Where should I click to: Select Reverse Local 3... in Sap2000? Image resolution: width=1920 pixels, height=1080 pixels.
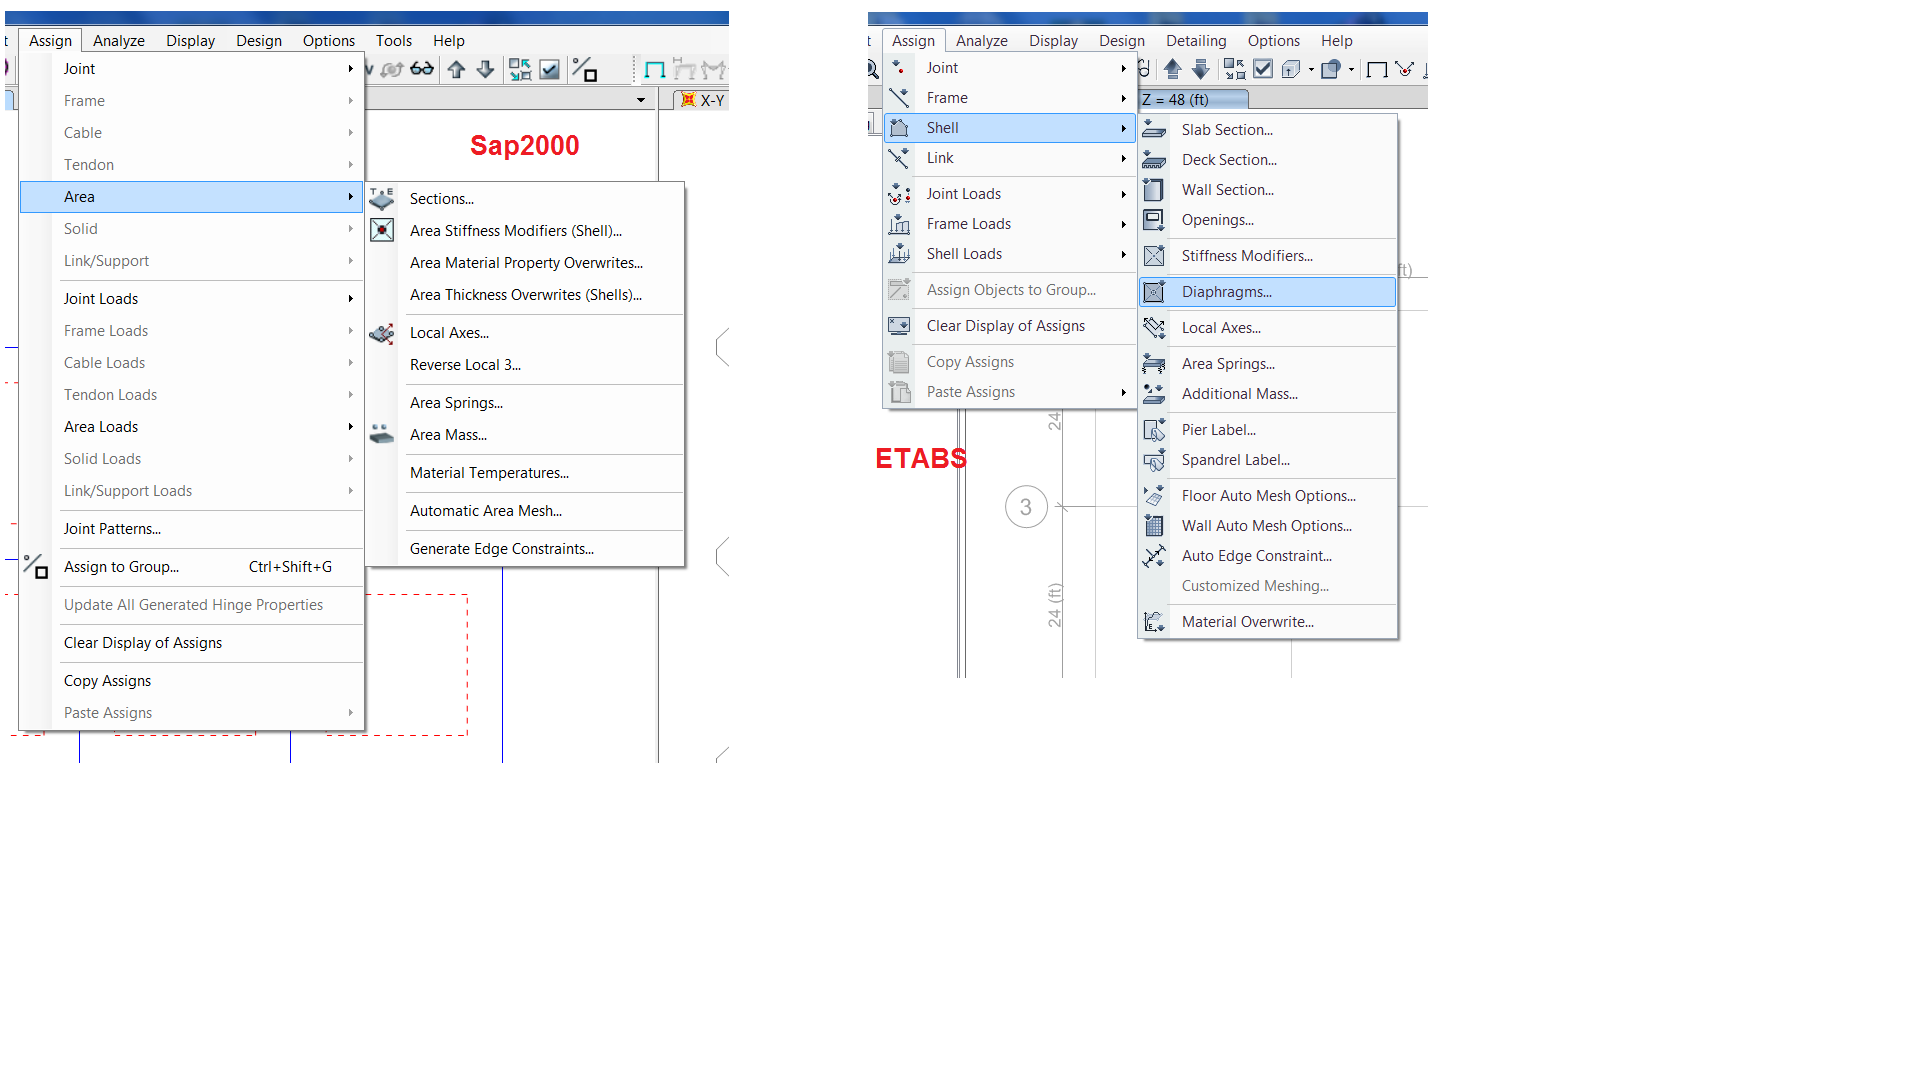465,365
